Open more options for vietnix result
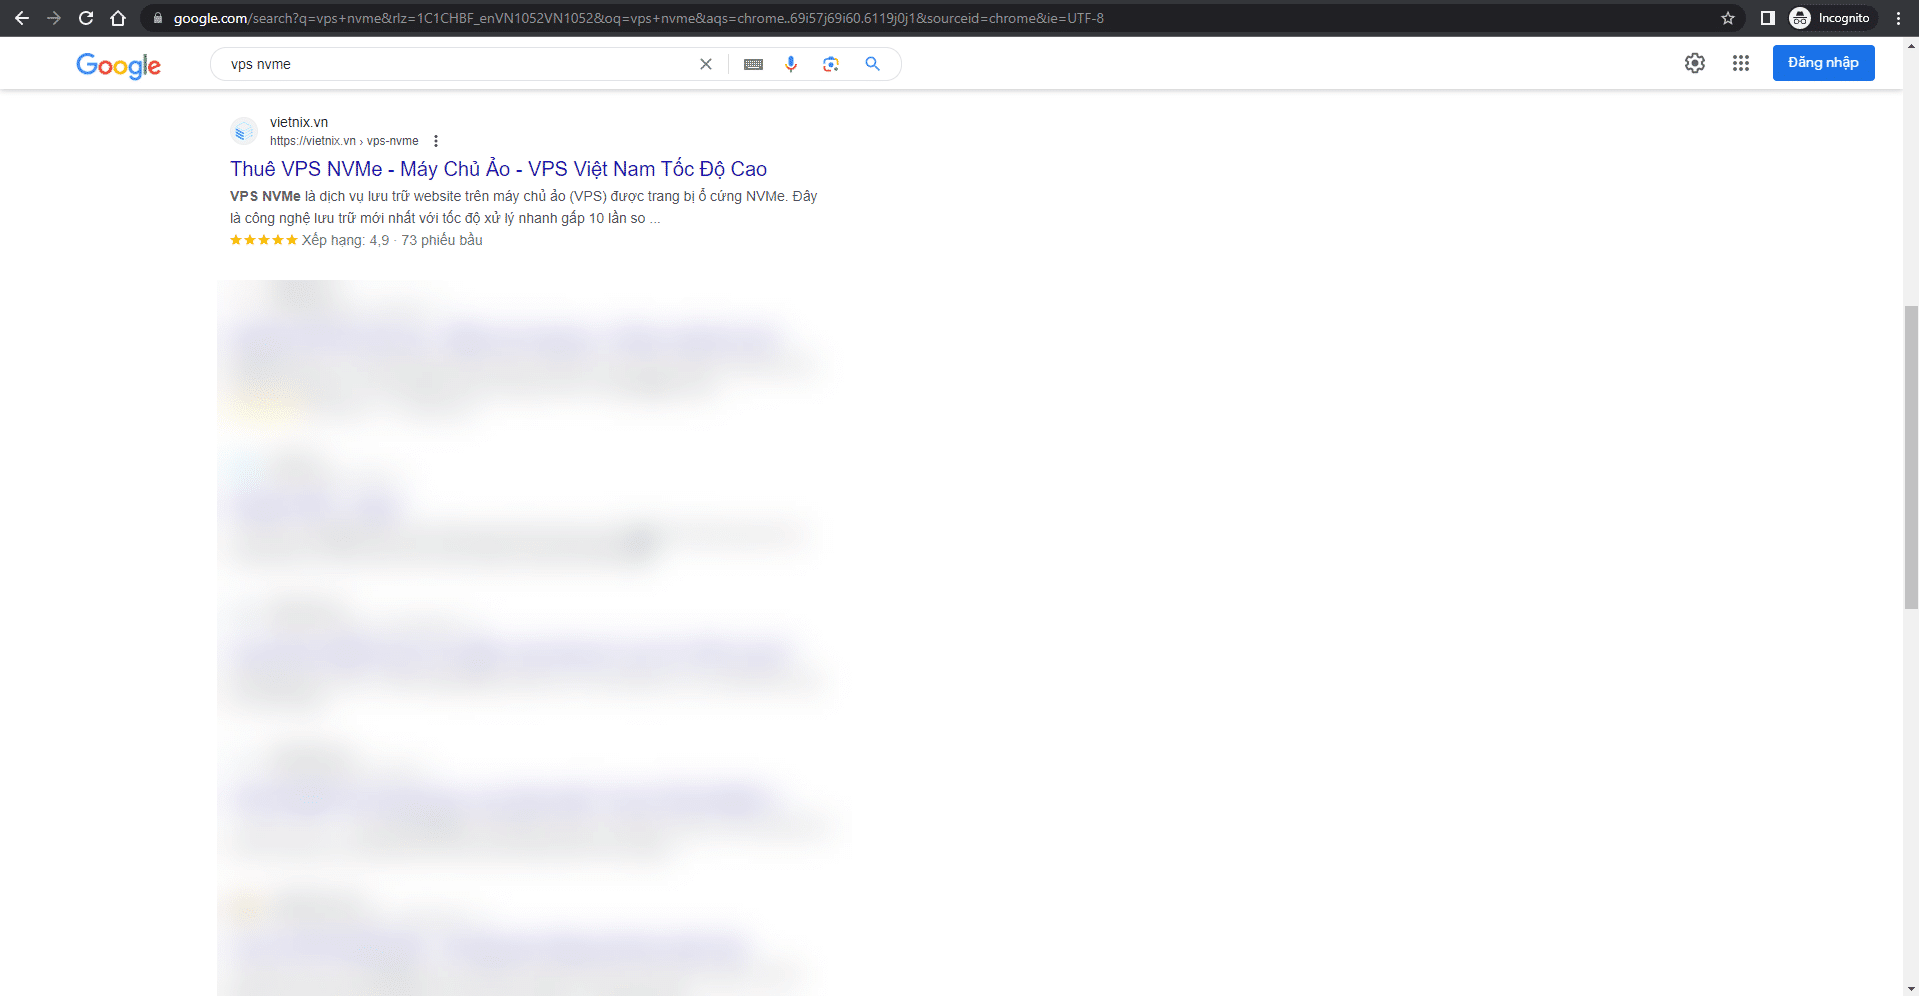Image resolution: width=1919 pixels, height=996 pixels. 436,141
